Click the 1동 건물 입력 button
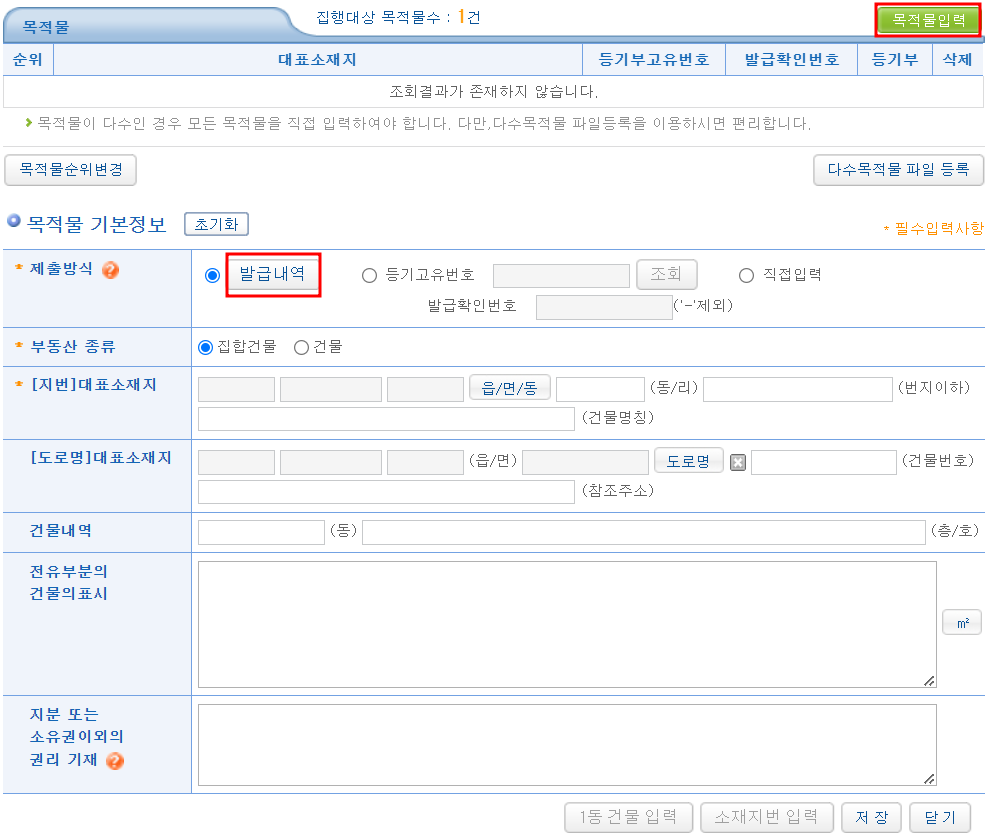Image resolution: width=991 pixels, height=836 pixels. click(x=628, y=817)
